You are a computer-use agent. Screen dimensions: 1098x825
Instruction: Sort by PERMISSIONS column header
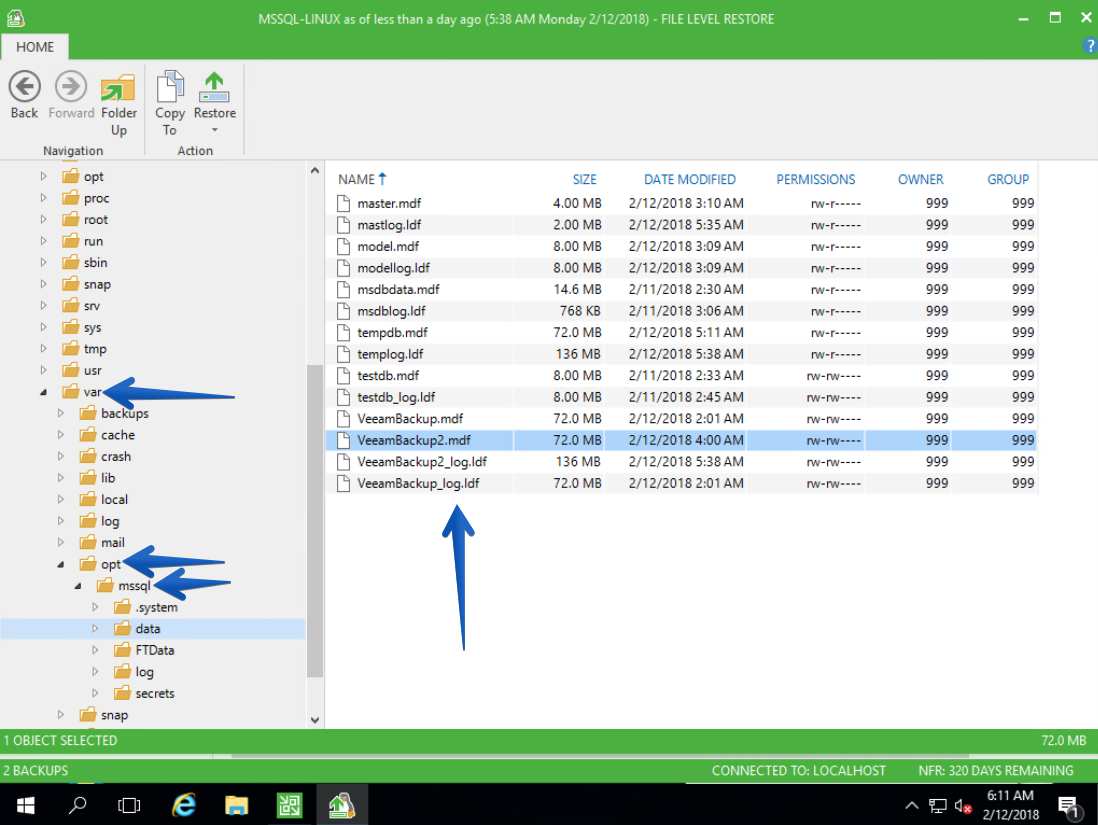816,179
